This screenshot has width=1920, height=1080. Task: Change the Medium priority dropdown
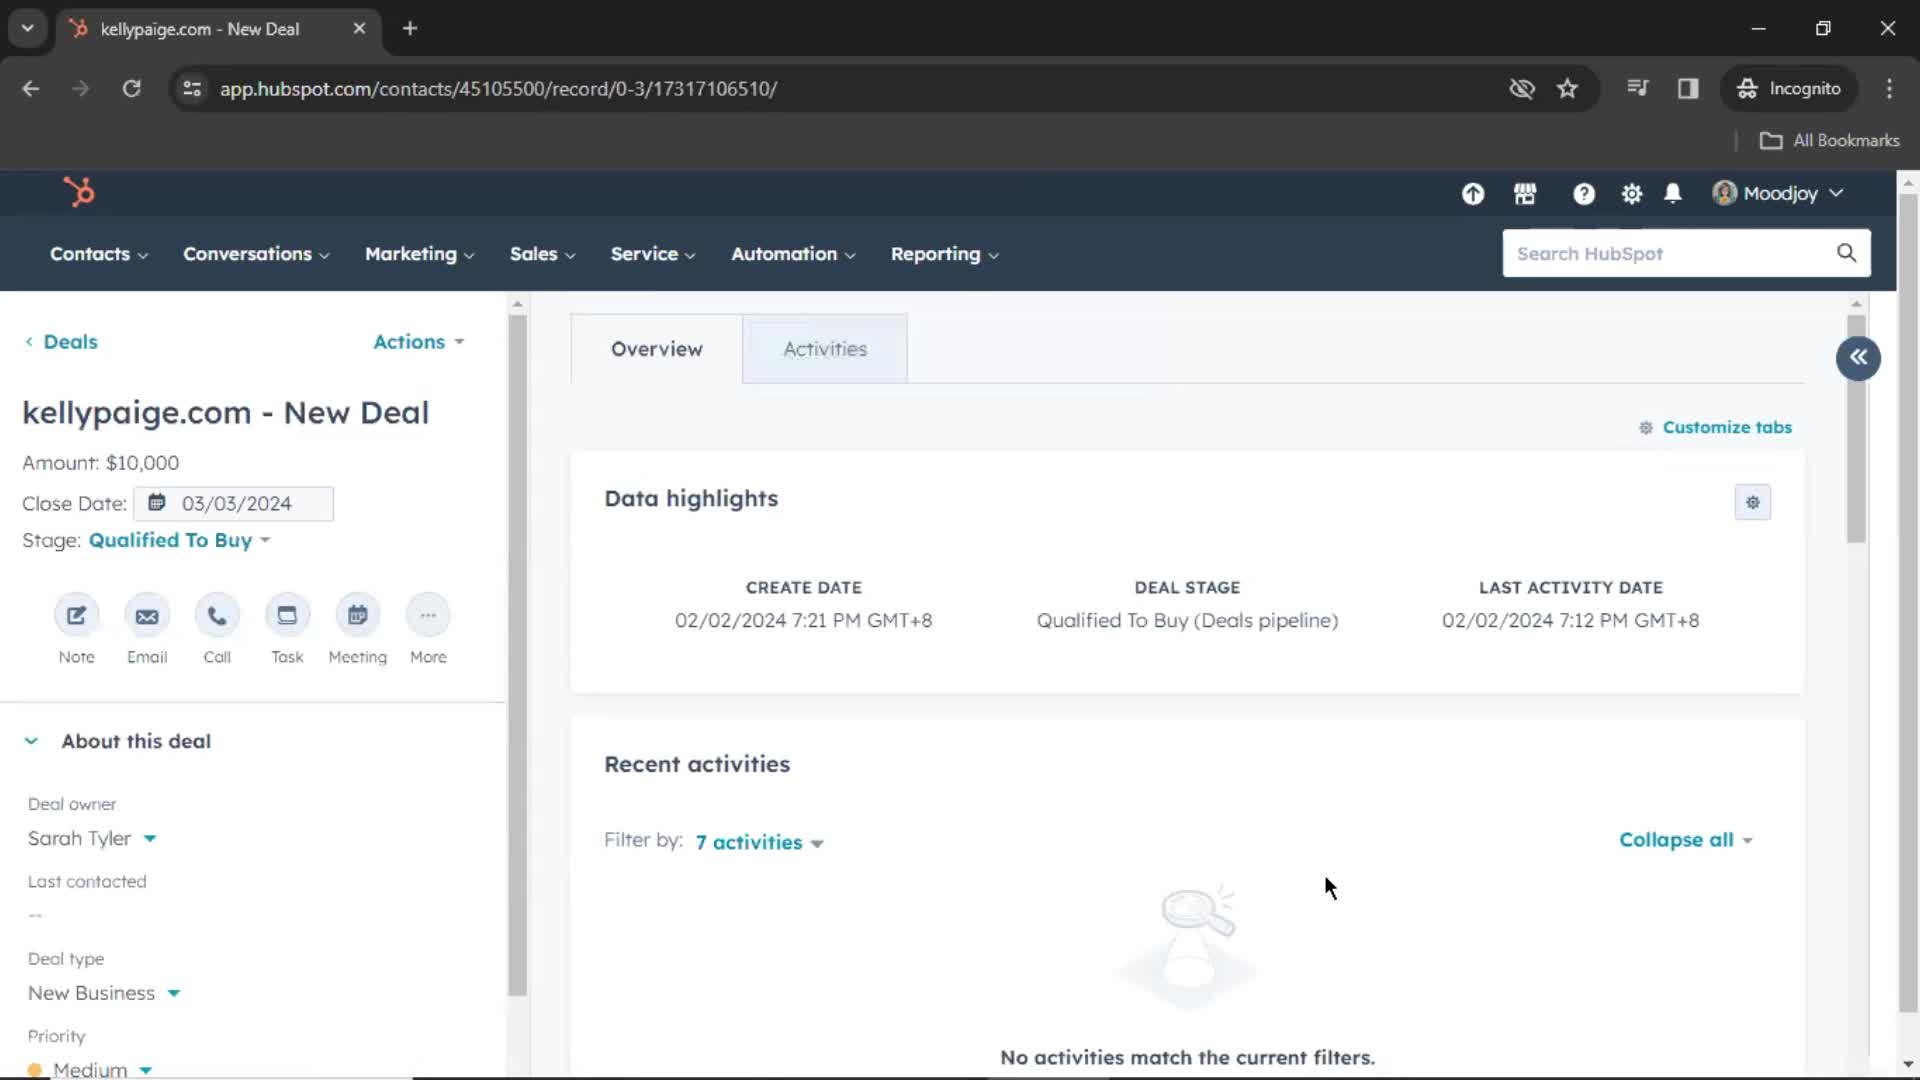(90, 1069)
